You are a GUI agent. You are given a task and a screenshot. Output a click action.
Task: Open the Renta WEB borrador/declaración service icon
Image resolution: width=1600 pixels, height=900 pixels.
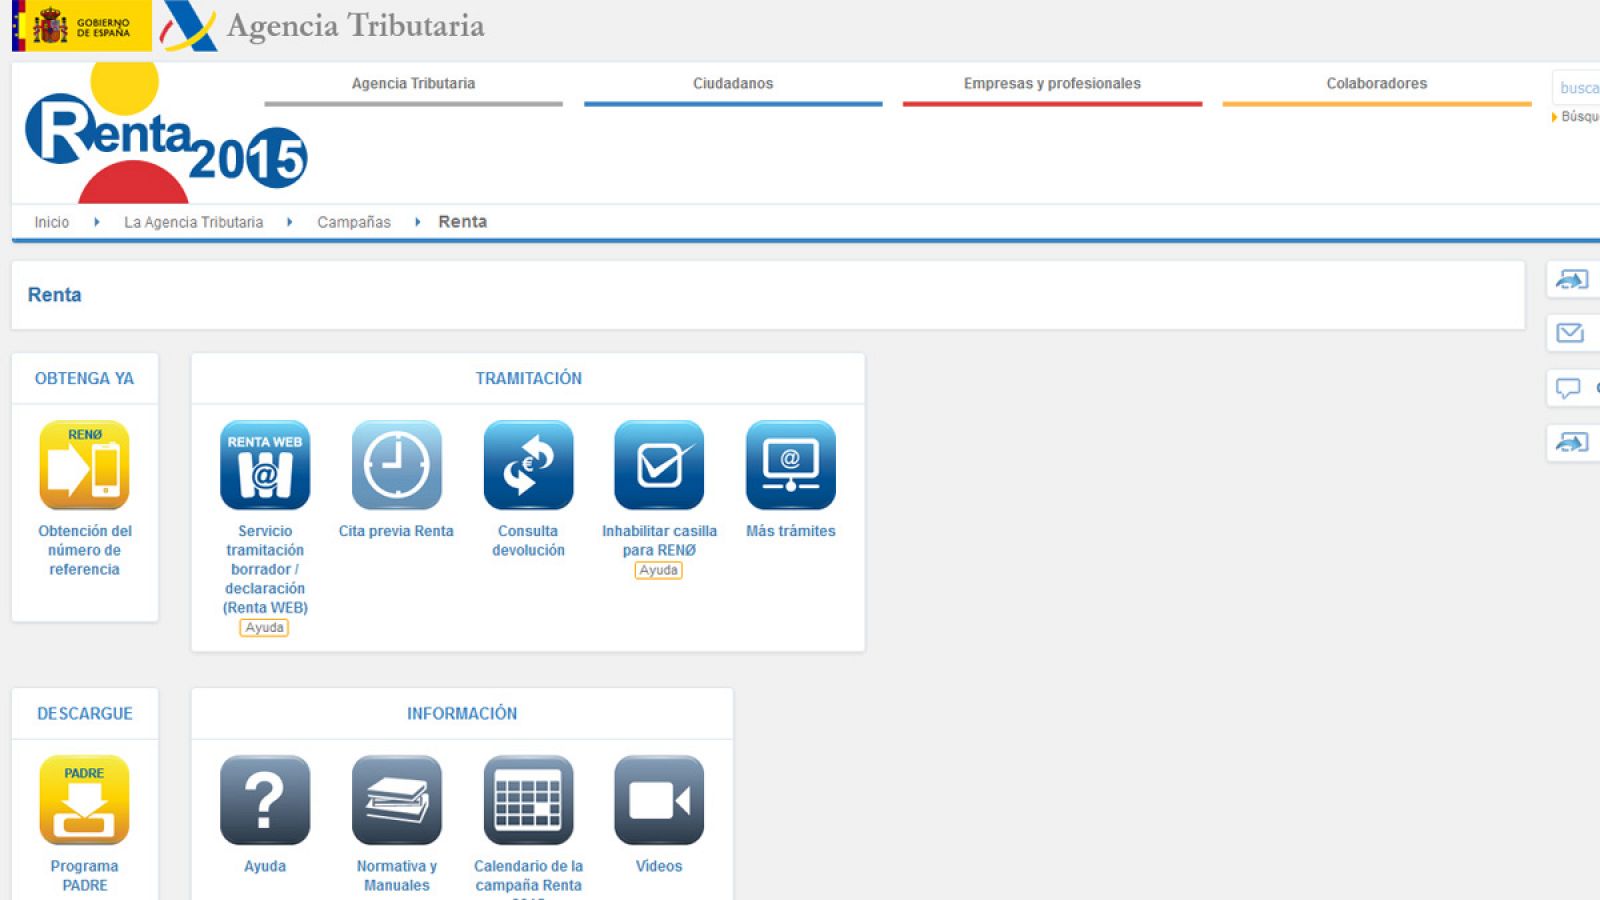[264, 465]
